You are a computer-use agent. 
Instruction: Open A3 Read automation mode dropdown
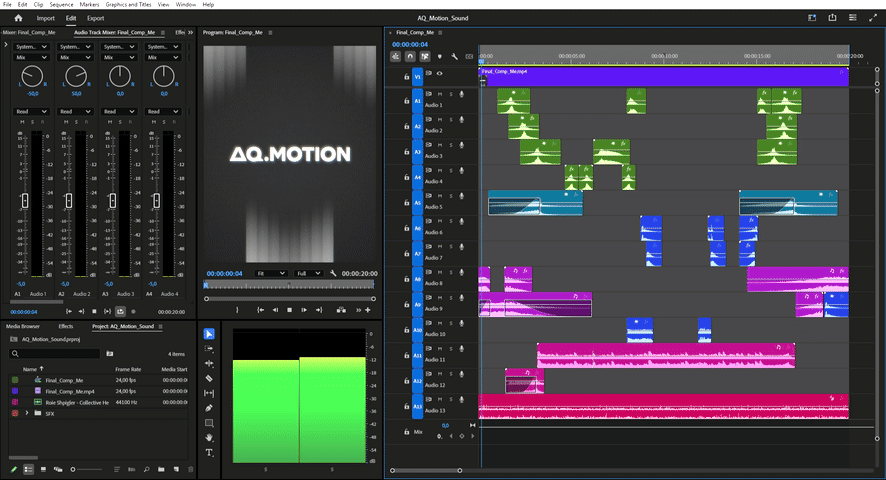coord(119,111)
